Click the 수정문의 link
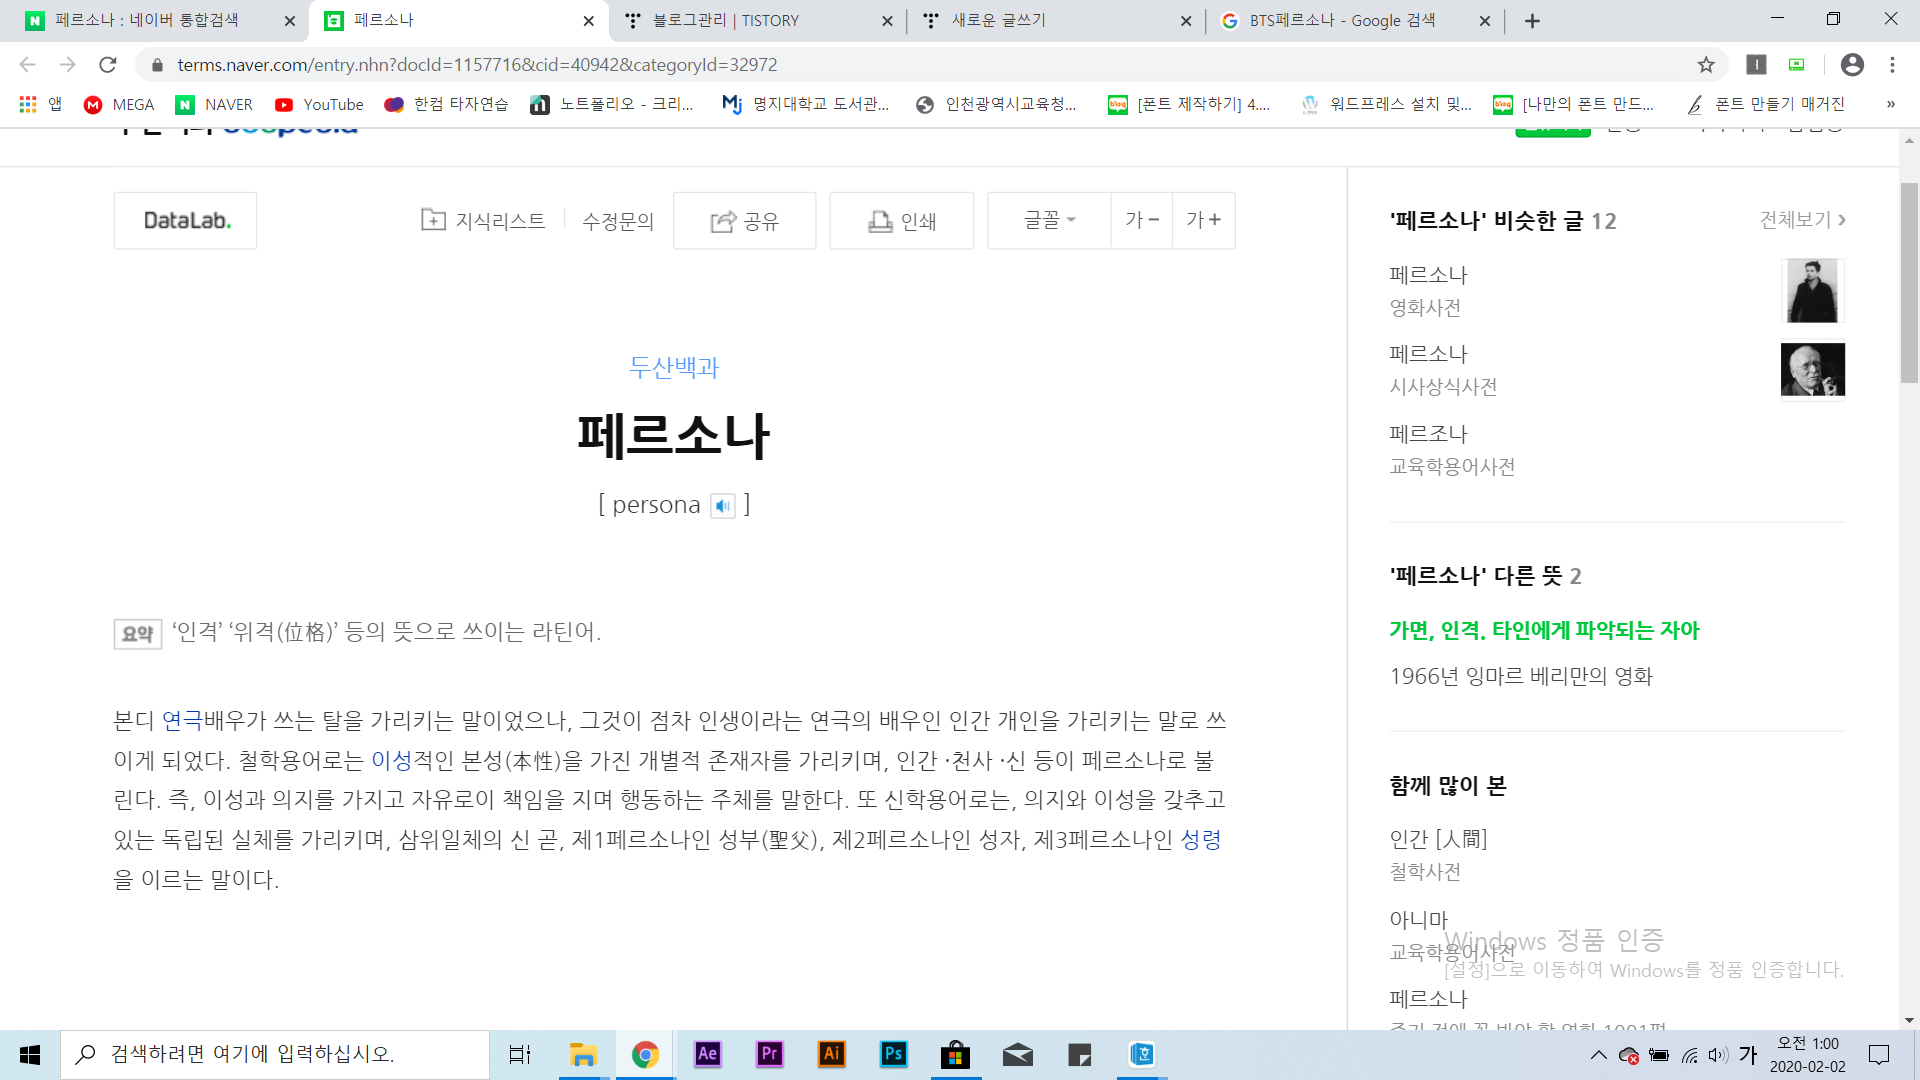The height and width of the screenshot is (1080, 1920). click(618, 221)
